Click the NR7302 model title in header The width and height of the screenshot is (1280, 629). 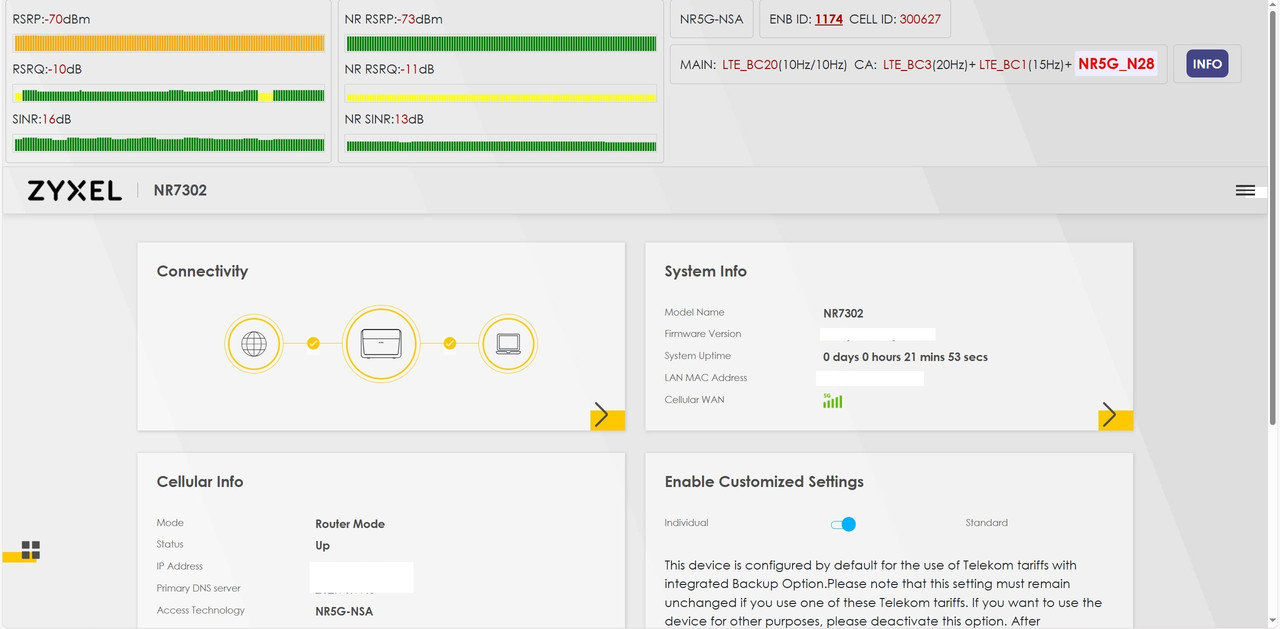tap(180, 190)
